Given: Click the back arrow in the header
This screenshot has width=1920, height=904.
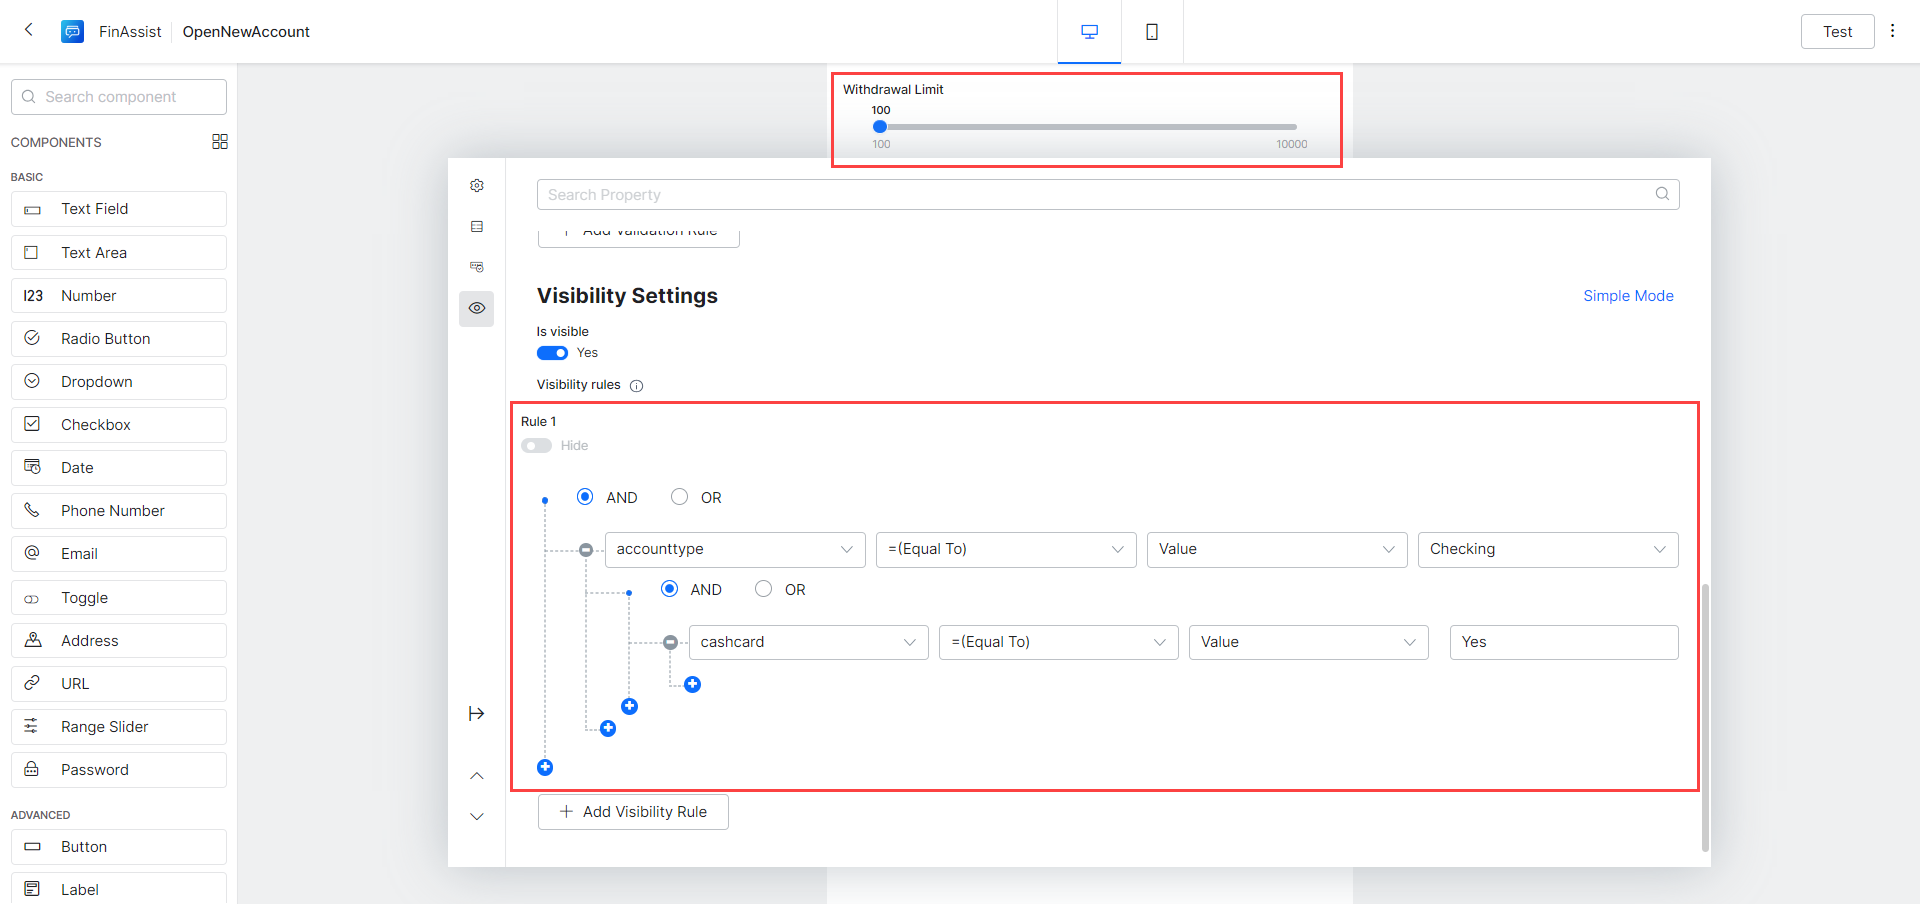Looking at the screenshot, I should 29,30.
